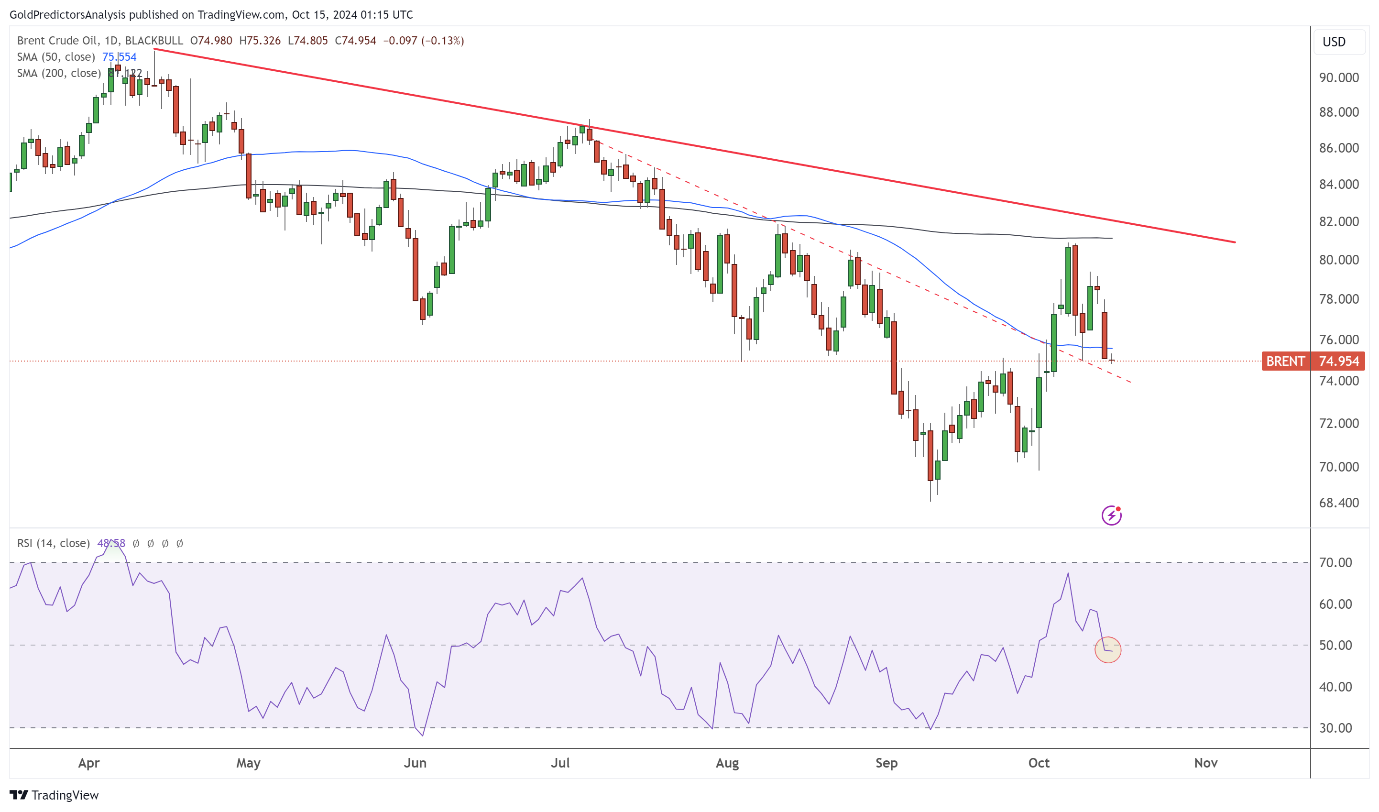
Task: Click the 76.000 price axis label
Action: 1338,340
